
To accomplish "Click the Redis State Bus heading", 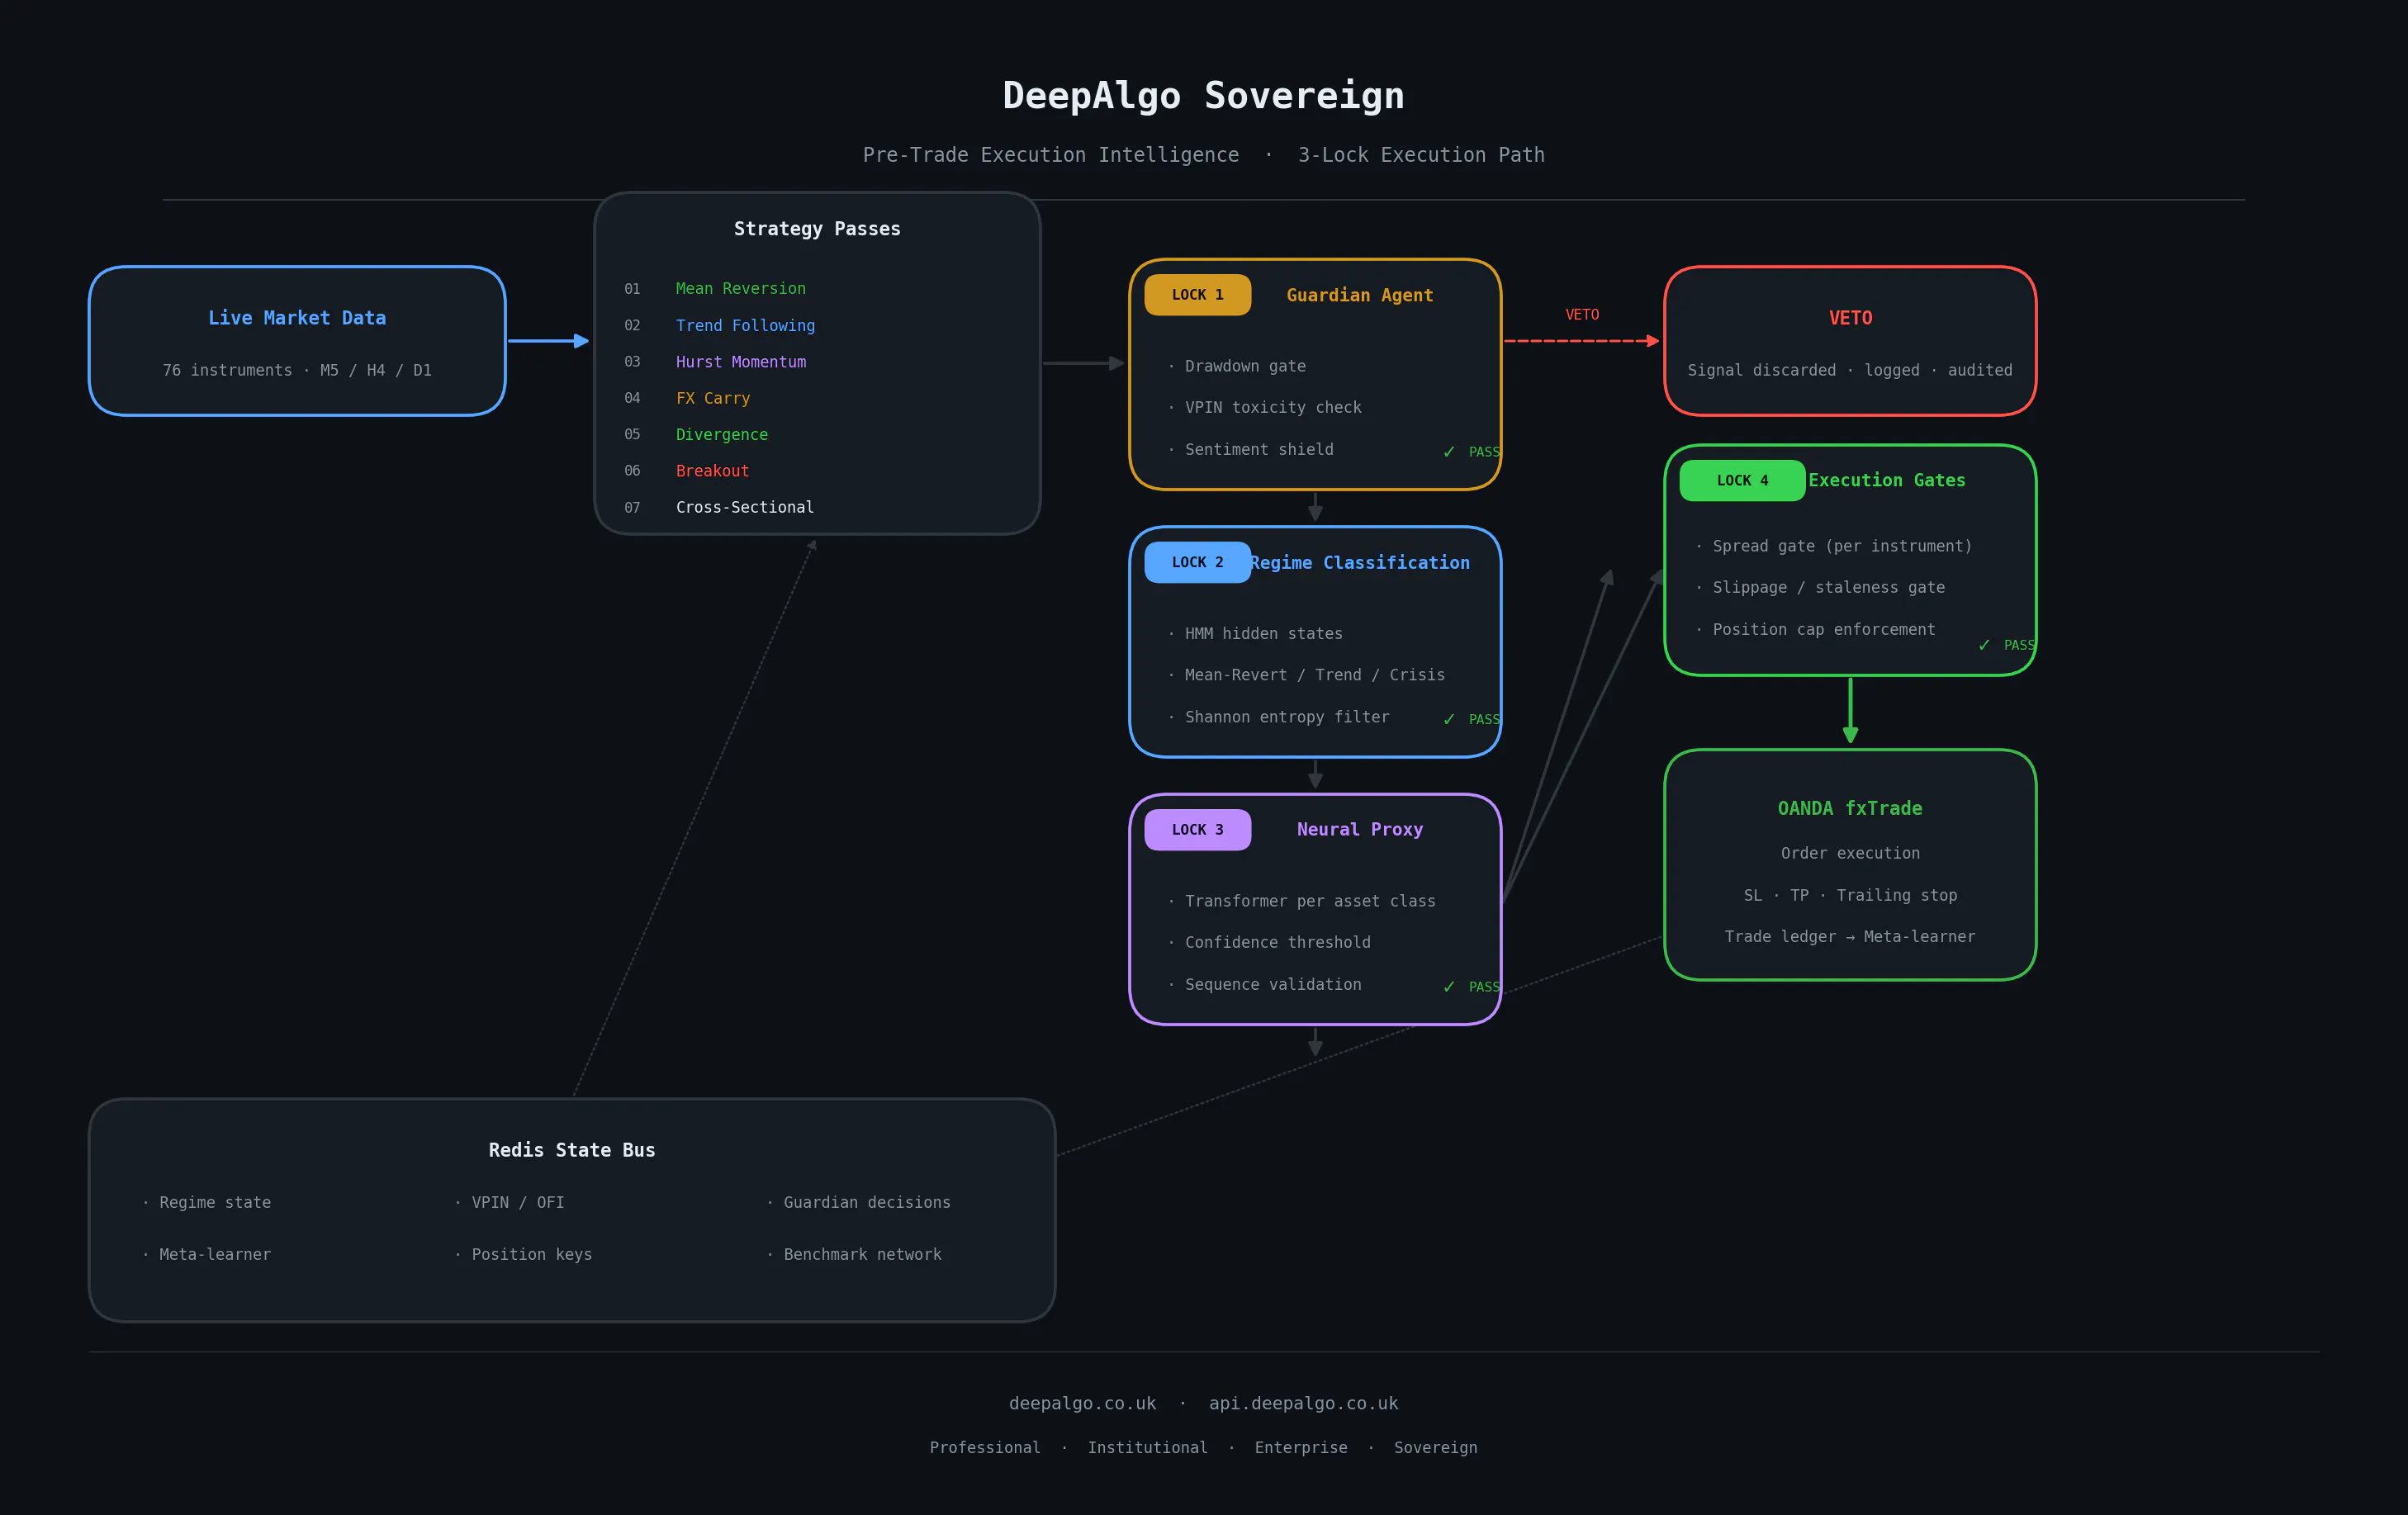I will click(x=572, y=1151).
